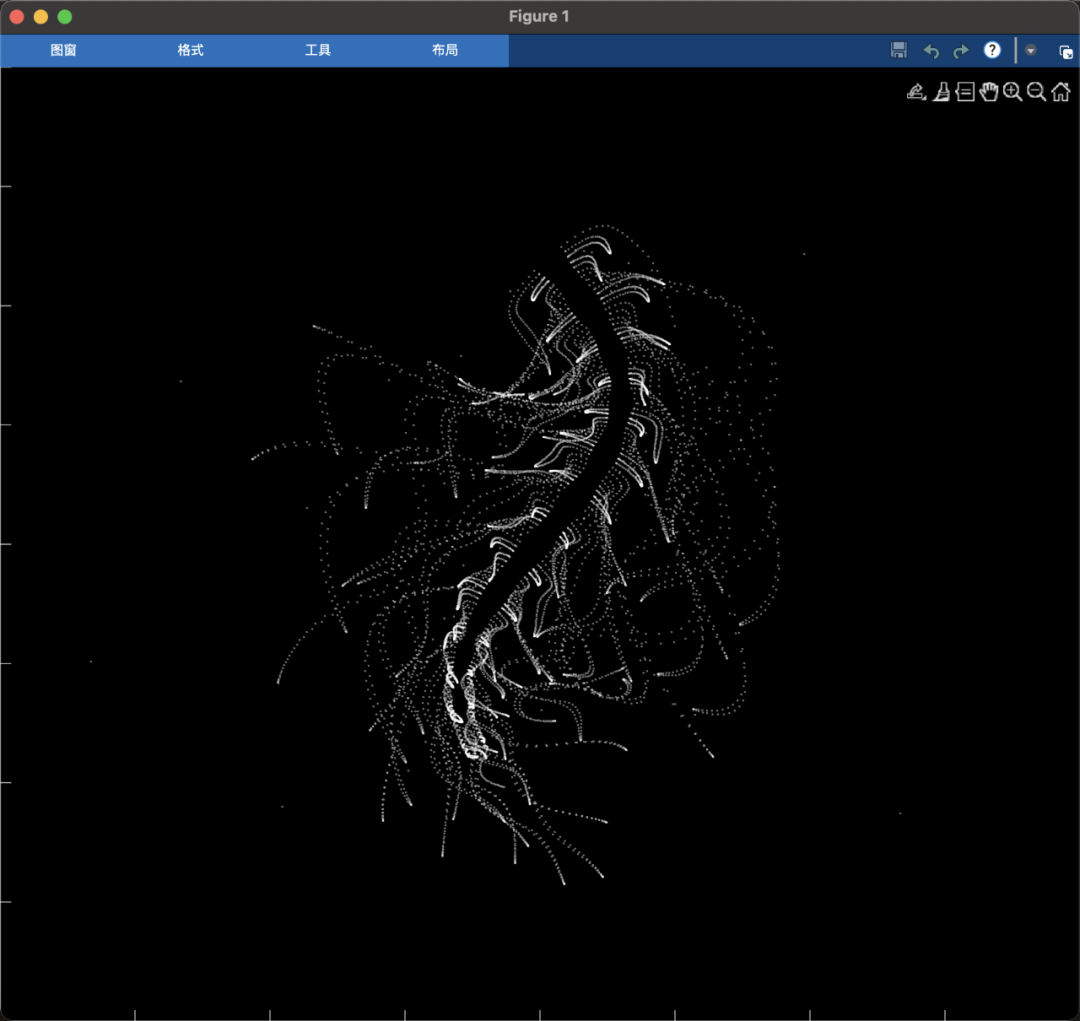Activate the zoom in magnifier

click(x=1012, y=92)
